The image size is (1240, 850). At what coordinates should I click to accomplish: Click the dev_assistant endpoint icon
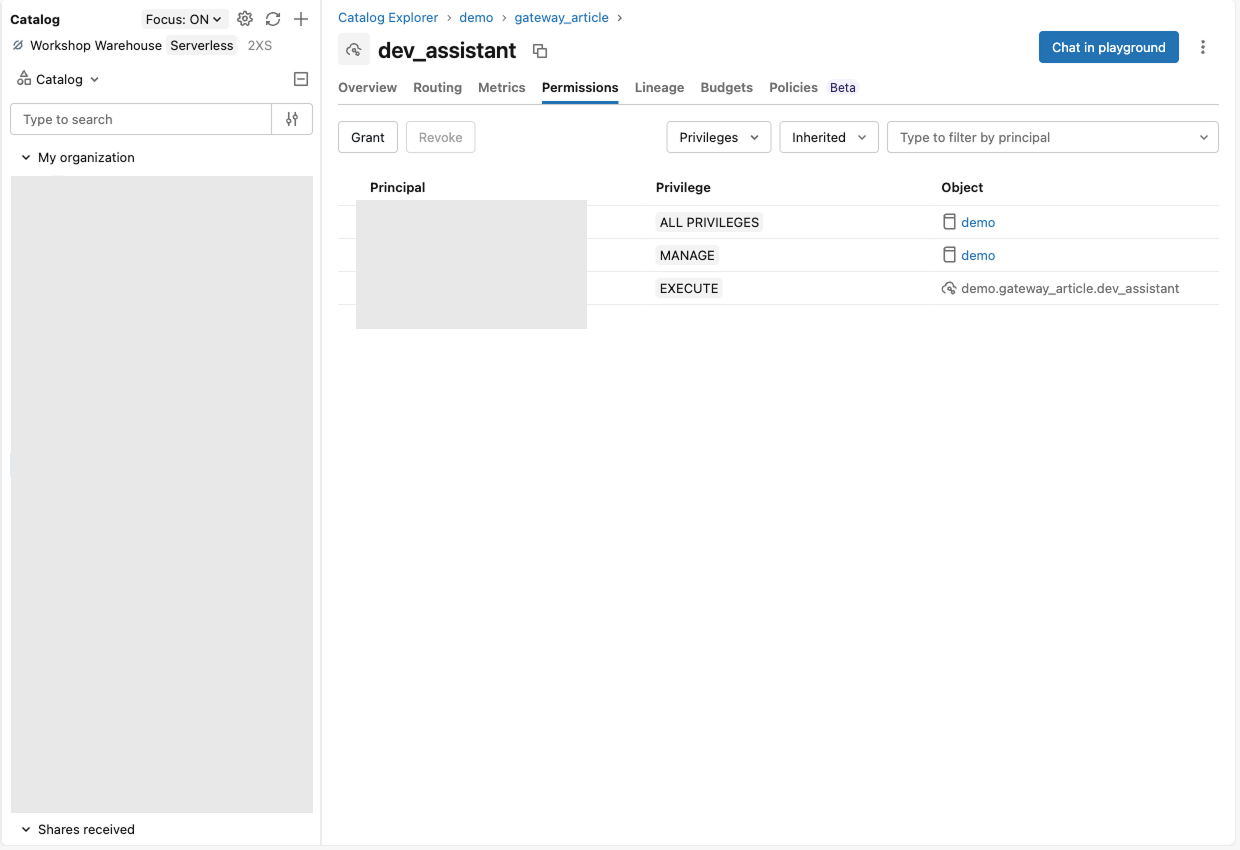(x=354, y=49)
